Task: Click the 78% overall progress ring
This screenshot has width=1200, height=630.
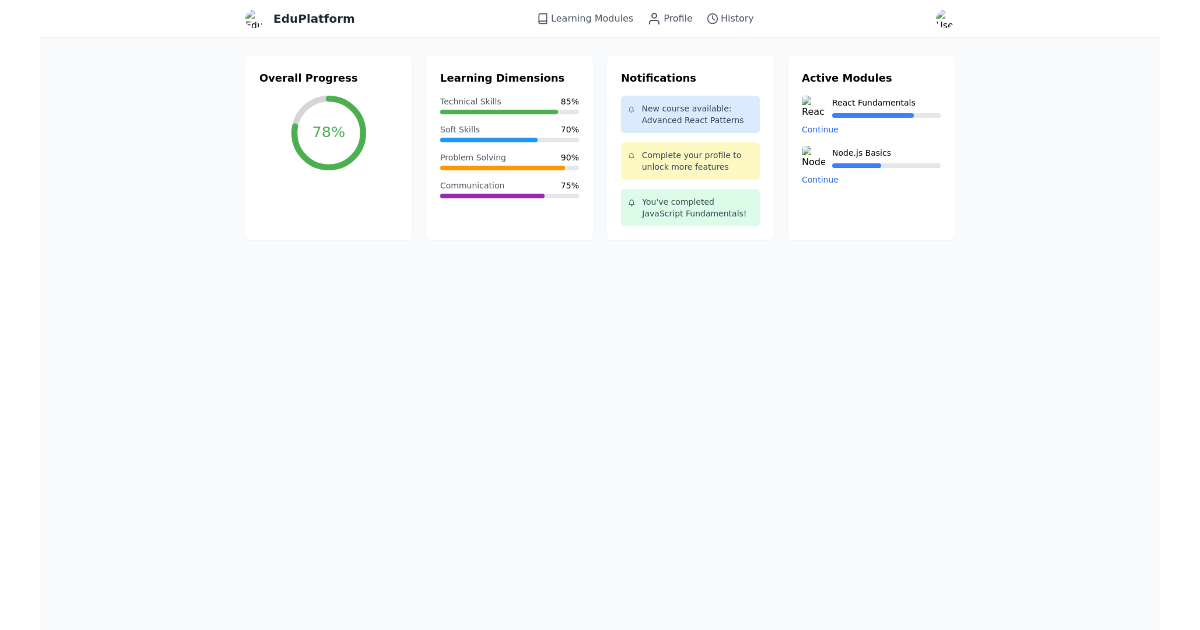Action: tap(328, 132)
